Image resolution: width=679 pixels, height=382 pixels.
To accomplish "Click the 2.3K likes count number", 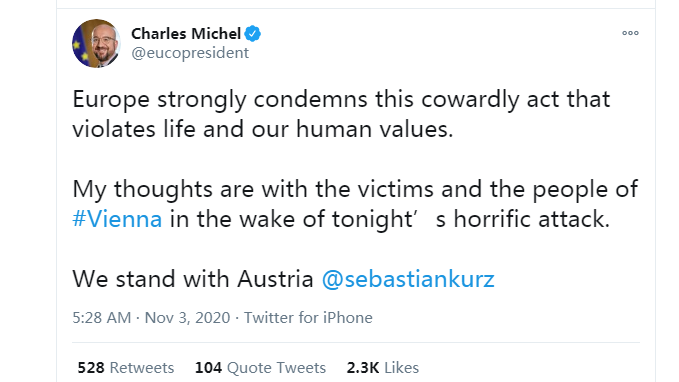I will tap(363, 368).
